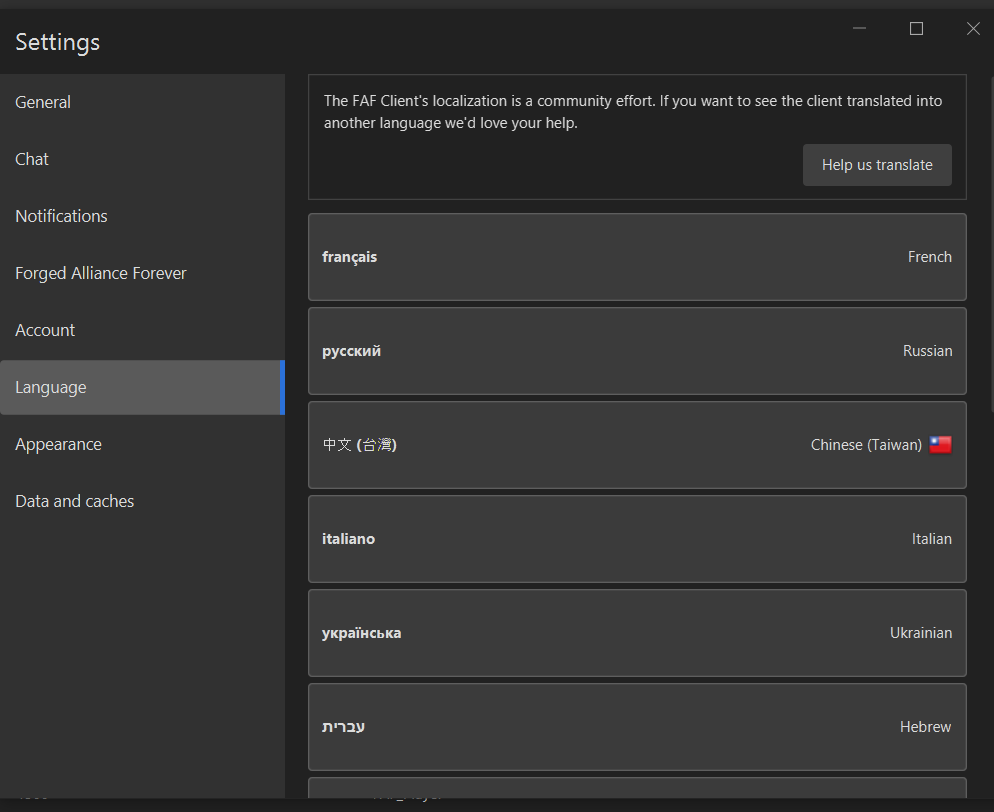994x812 pixels.
Task: Choose українська (Ukrainian) language
Action: pyautogui.click(x=637, y=633)
